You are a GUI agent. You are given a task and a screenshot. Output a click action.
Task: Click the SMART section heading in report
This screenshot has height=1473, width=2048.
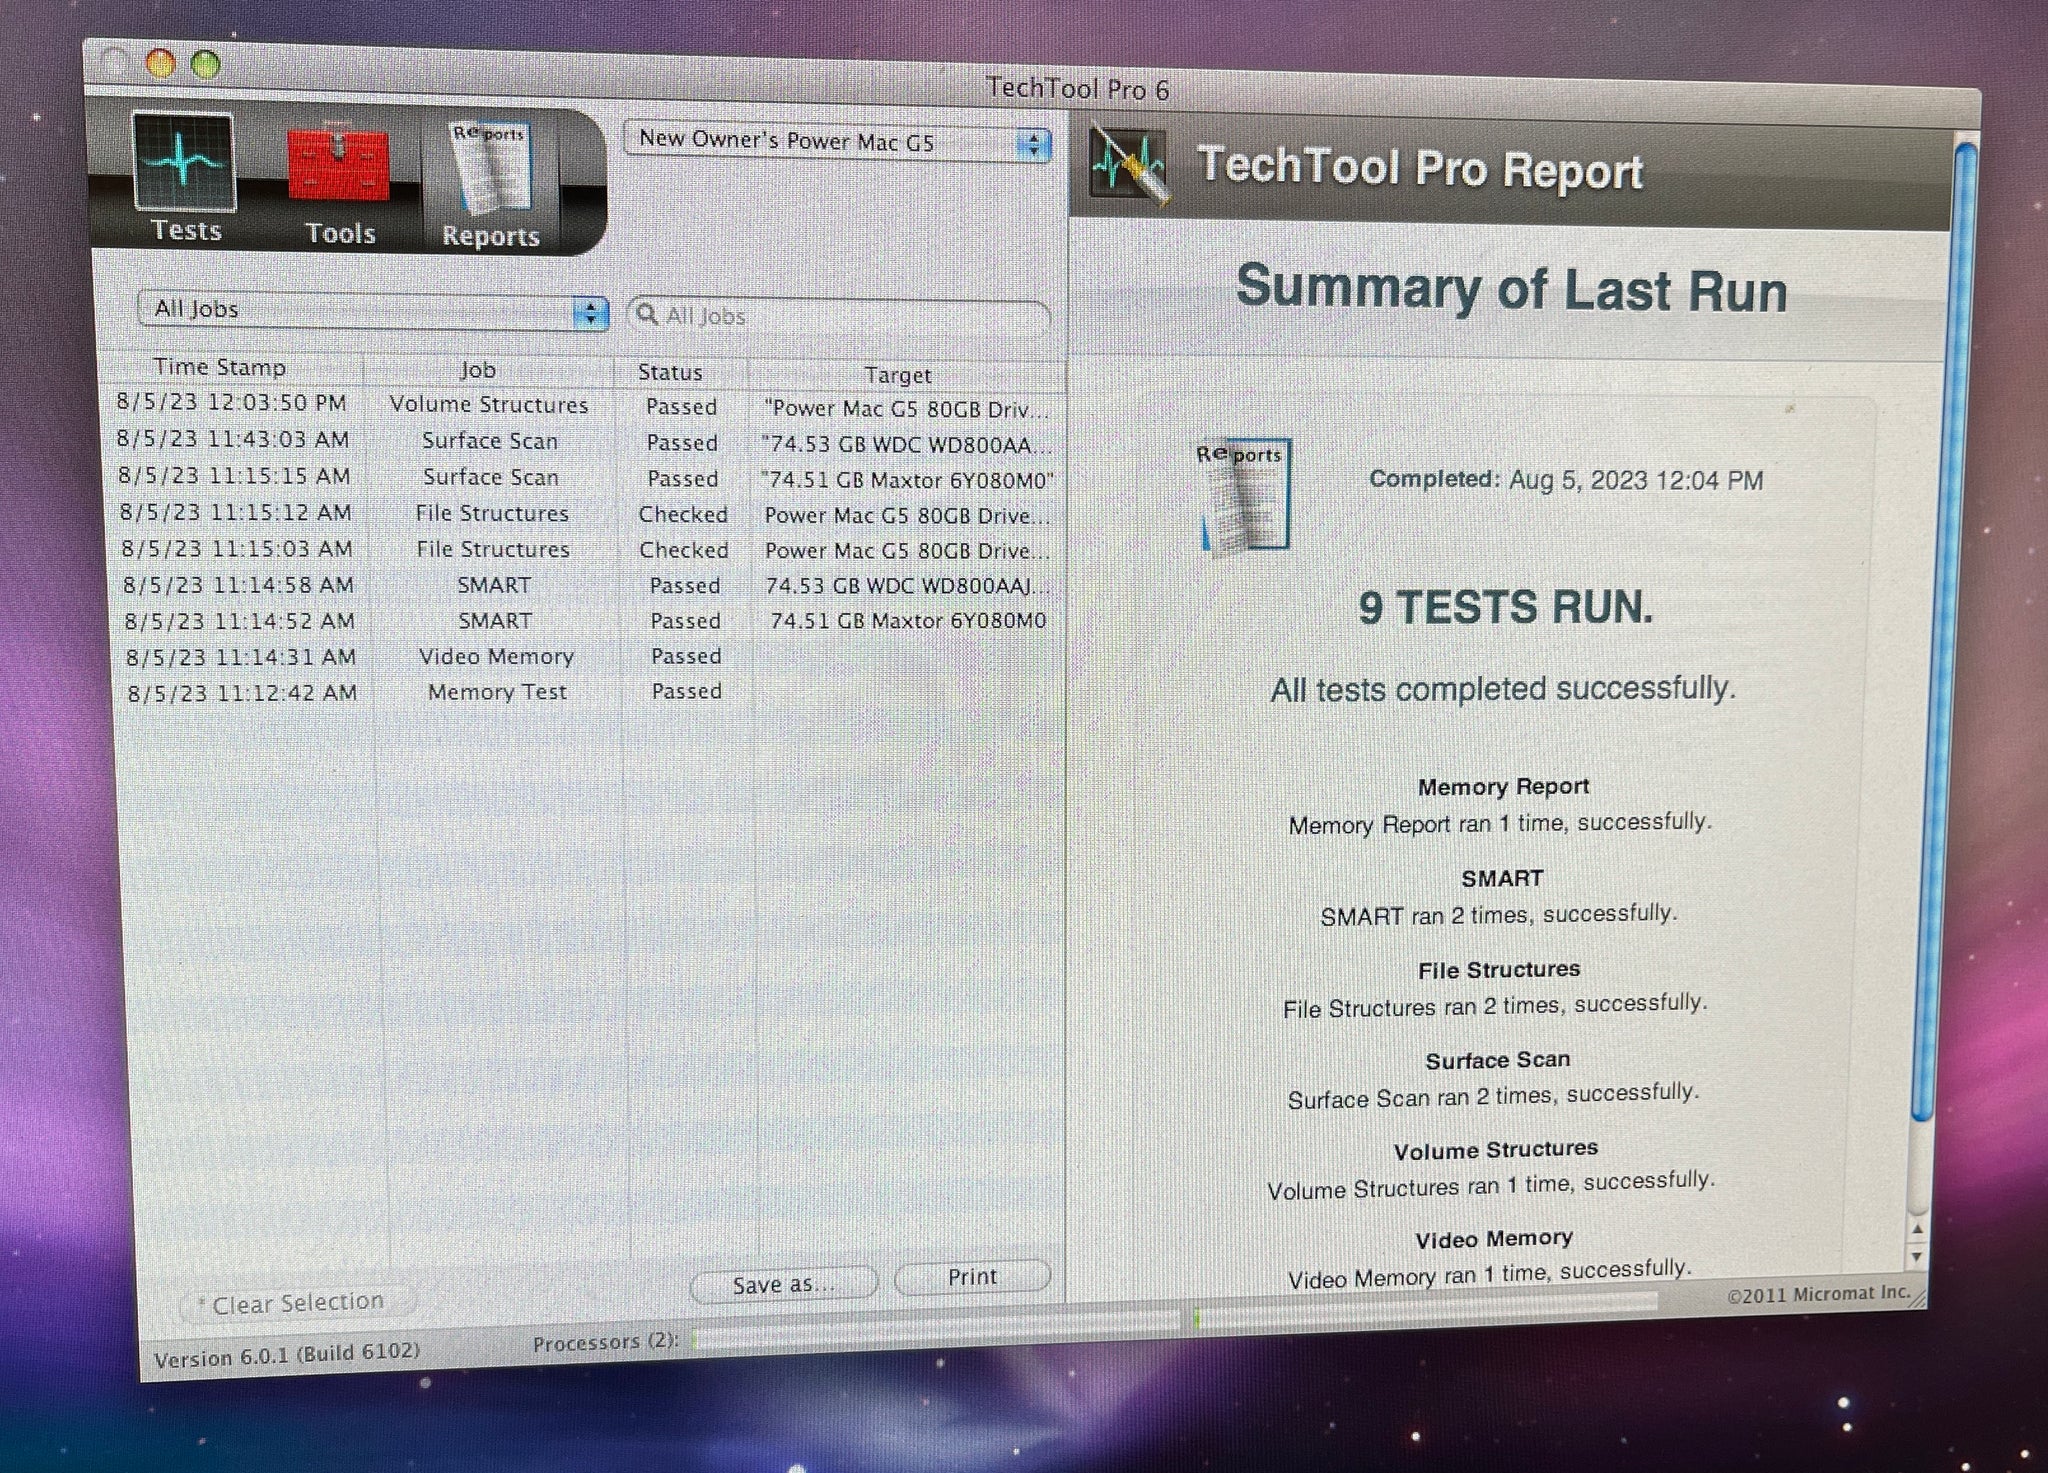tap(1502, 878)
